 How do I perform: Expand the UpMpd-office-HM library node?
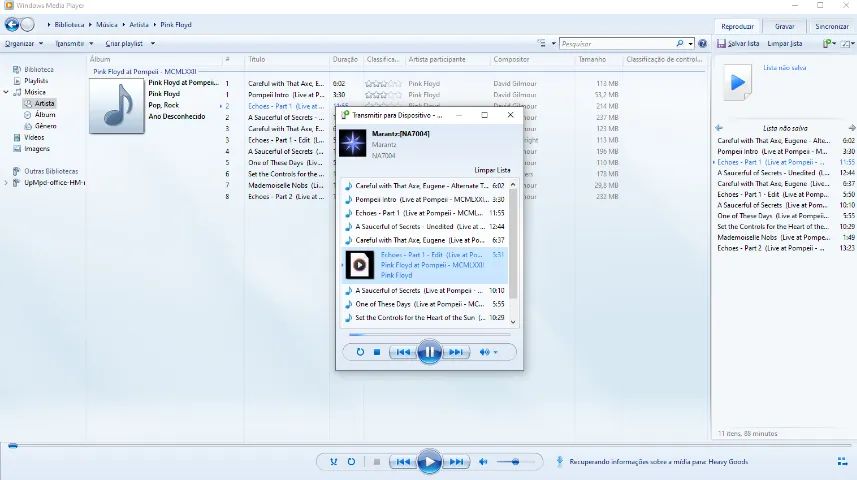click(6, 183)
